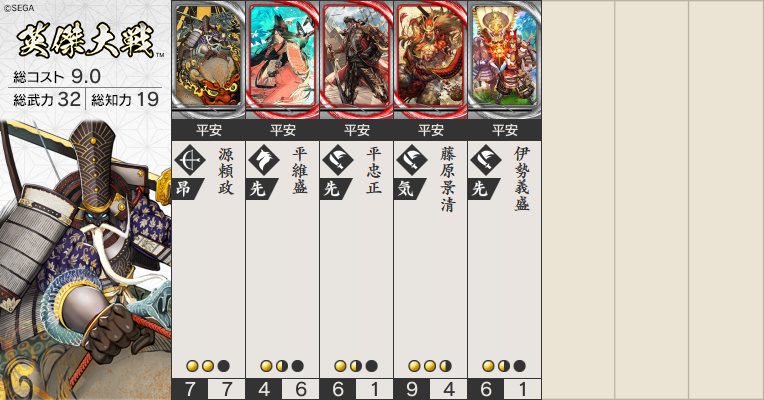Open the 平忠正 card artwork

357,58
